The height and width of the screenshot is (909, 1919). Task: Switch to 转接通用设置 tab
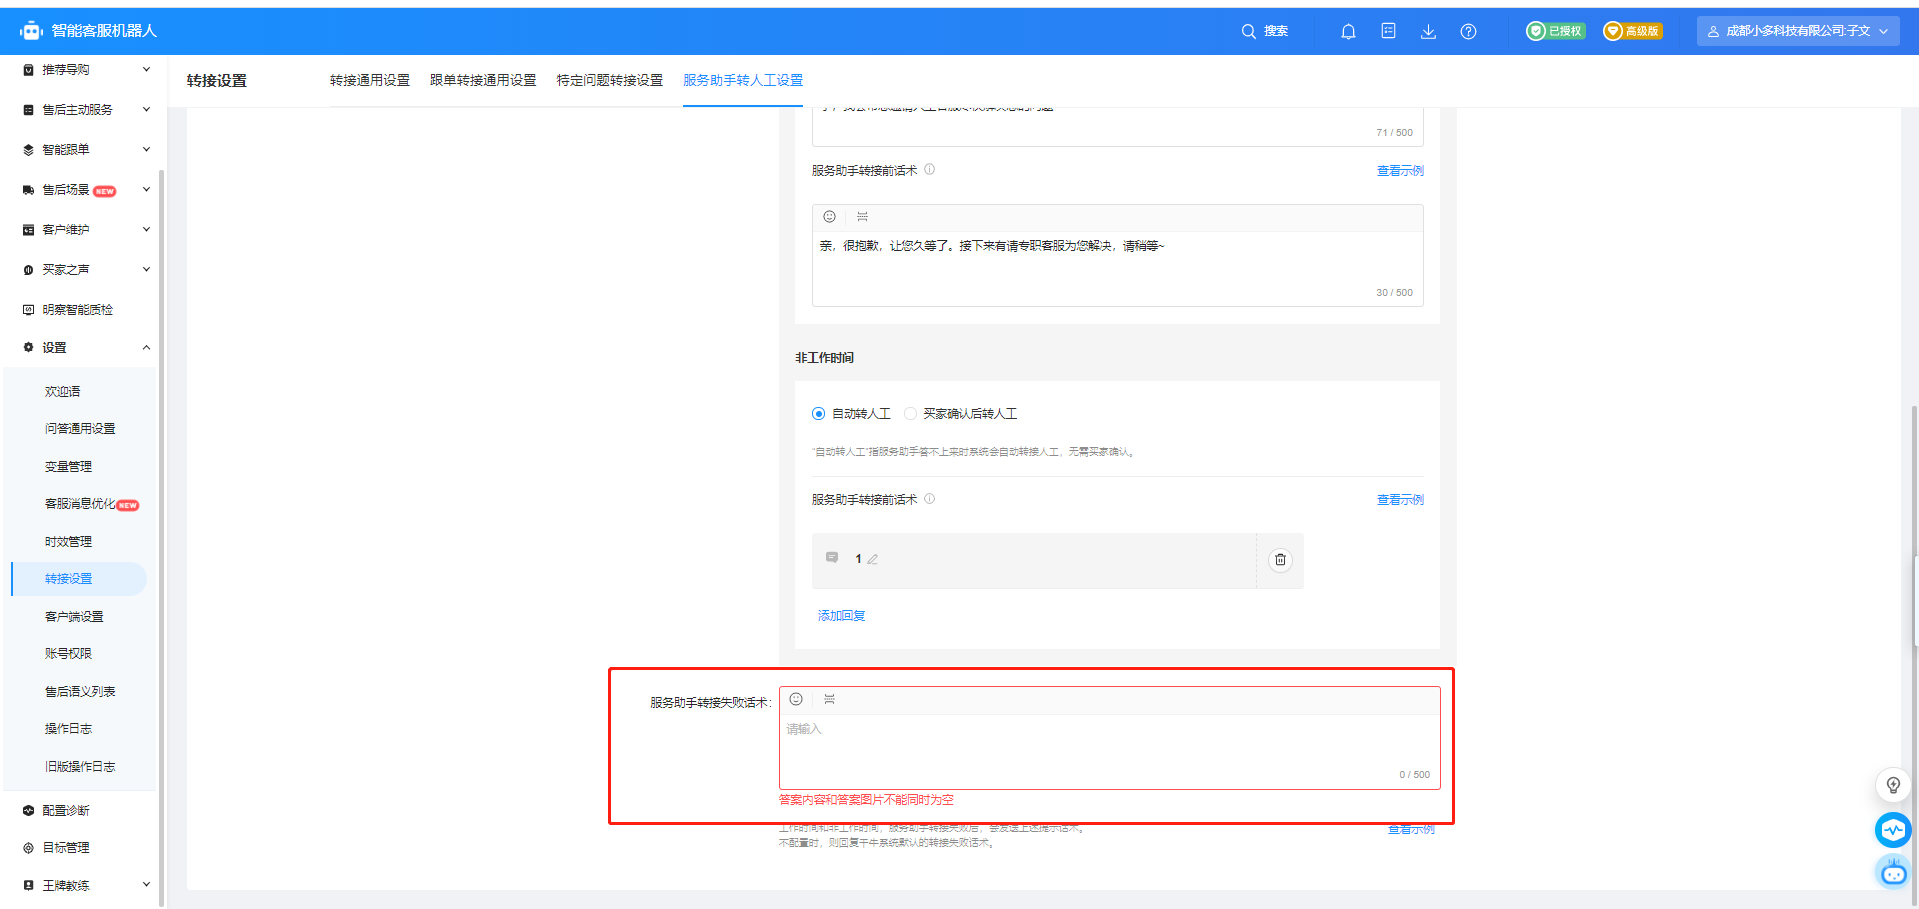pos(370,80)
